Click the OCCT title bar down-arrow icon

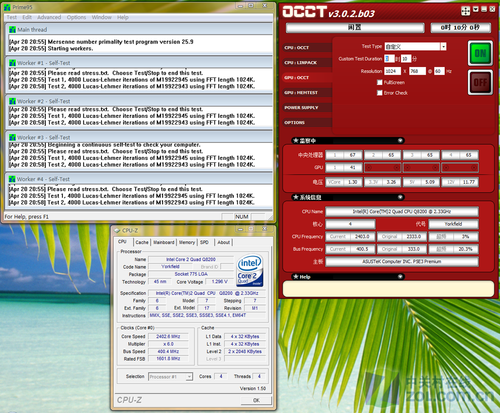[x=476, y=9]
